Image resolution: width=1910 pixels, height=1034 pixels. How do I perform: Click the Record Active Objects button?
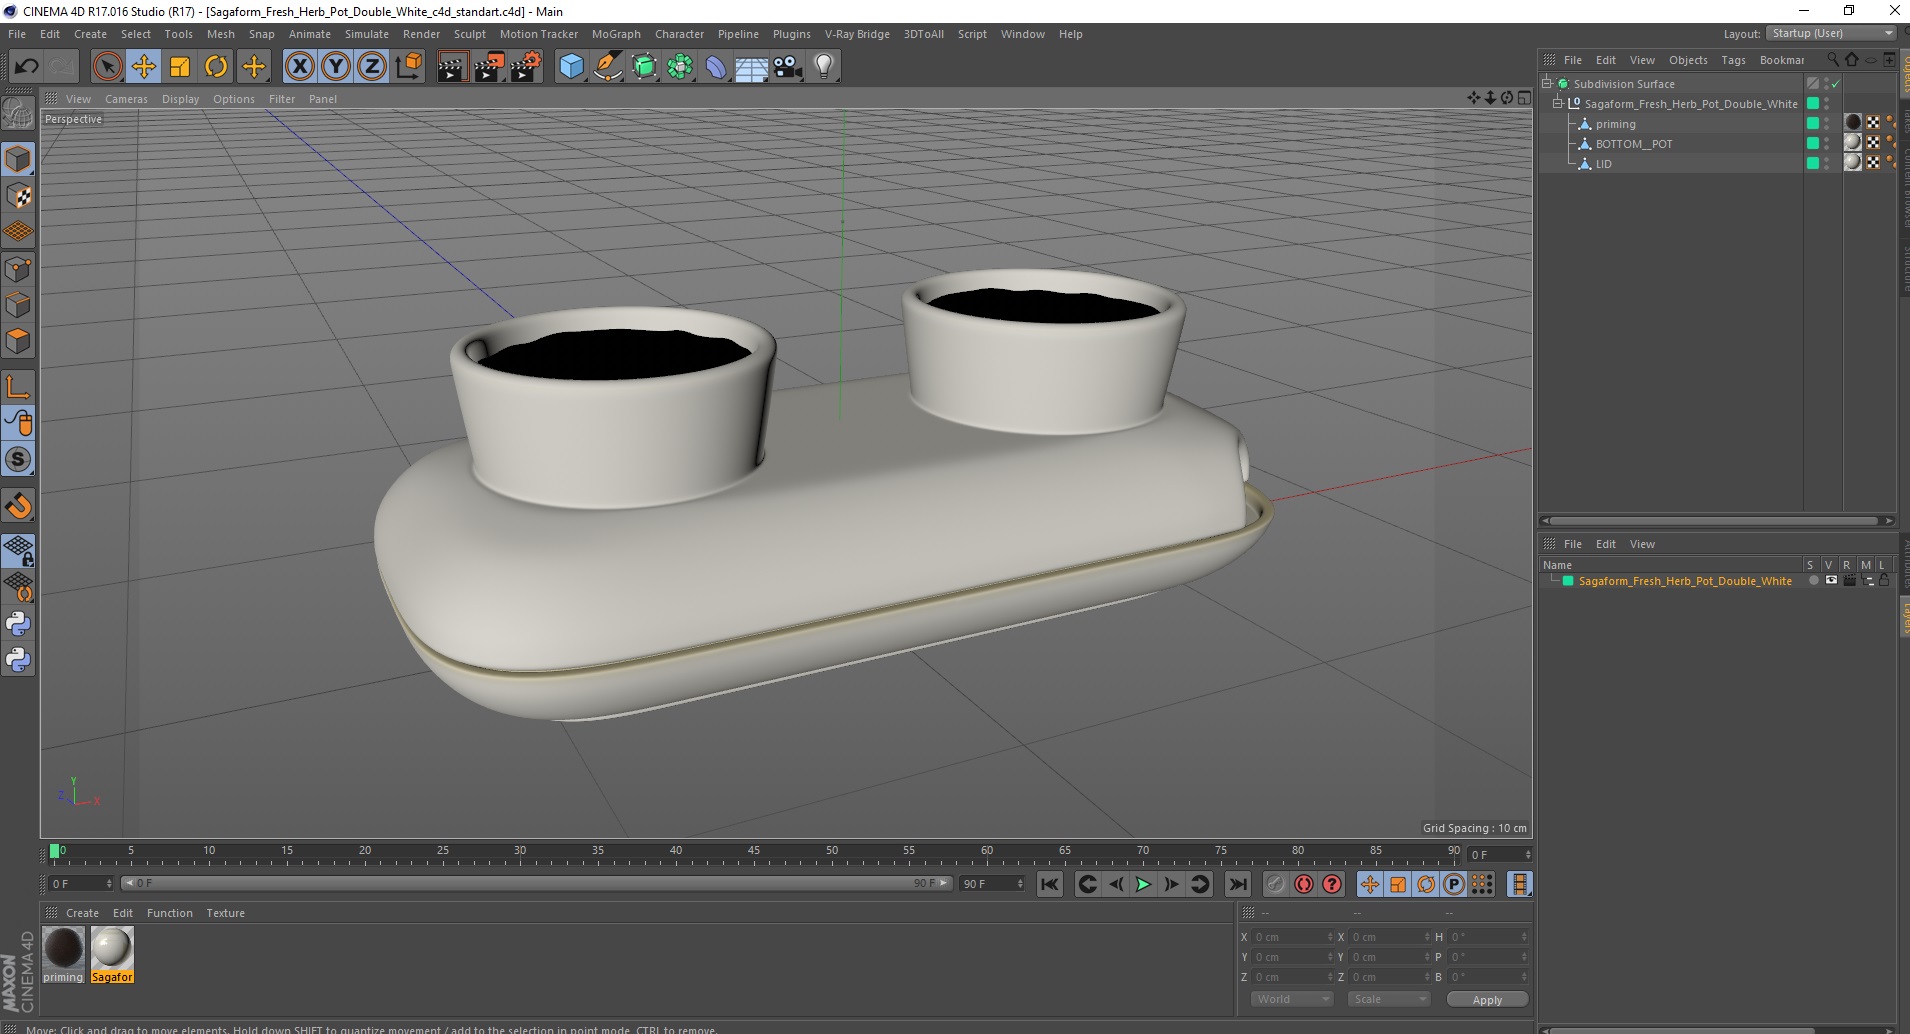tap(1275, 884)
